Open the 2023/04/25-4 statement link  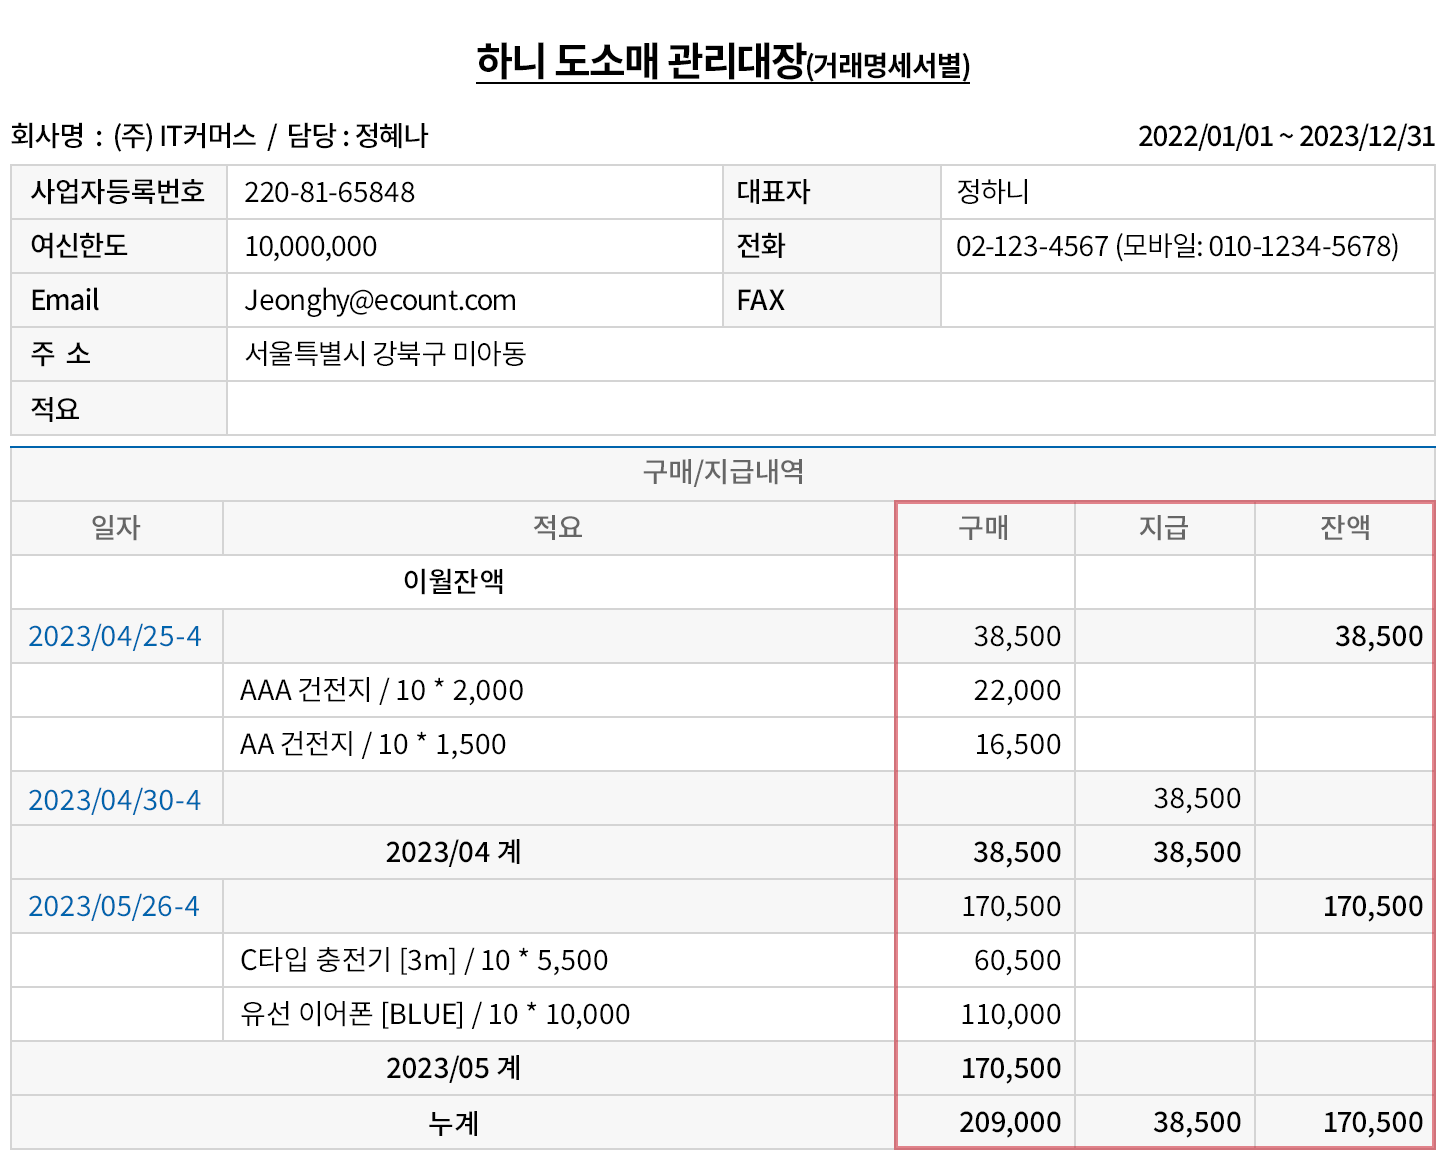point(114,636)
